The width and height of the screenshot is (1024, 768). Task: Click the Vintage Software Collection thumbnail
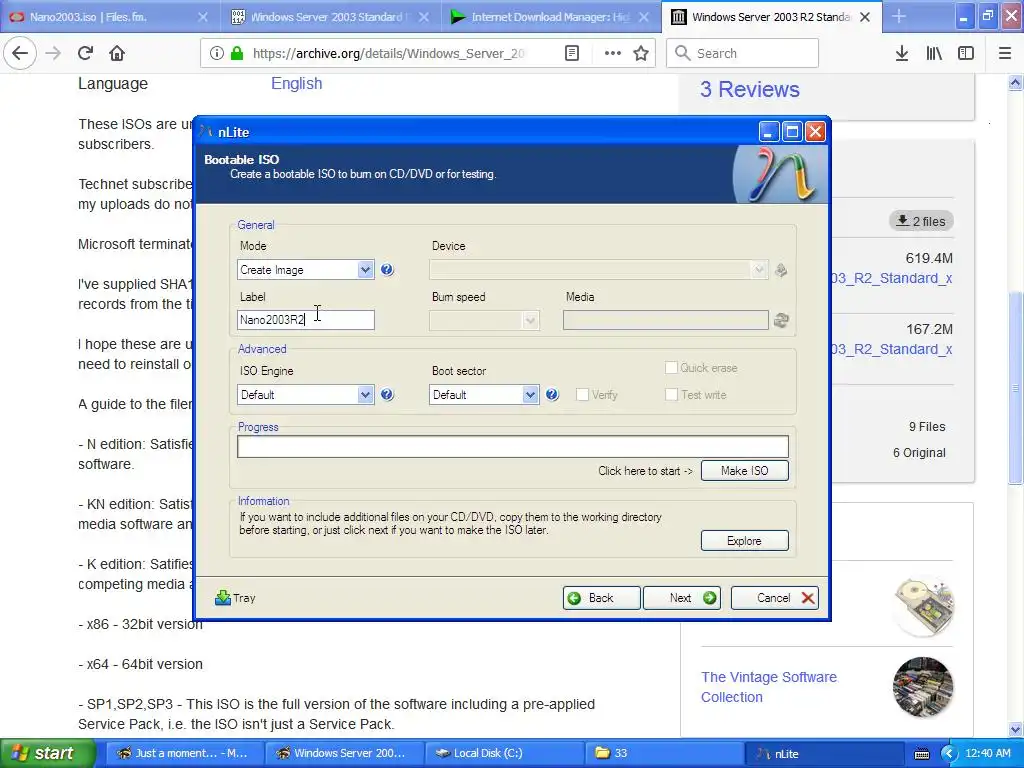tap(923, 687)
